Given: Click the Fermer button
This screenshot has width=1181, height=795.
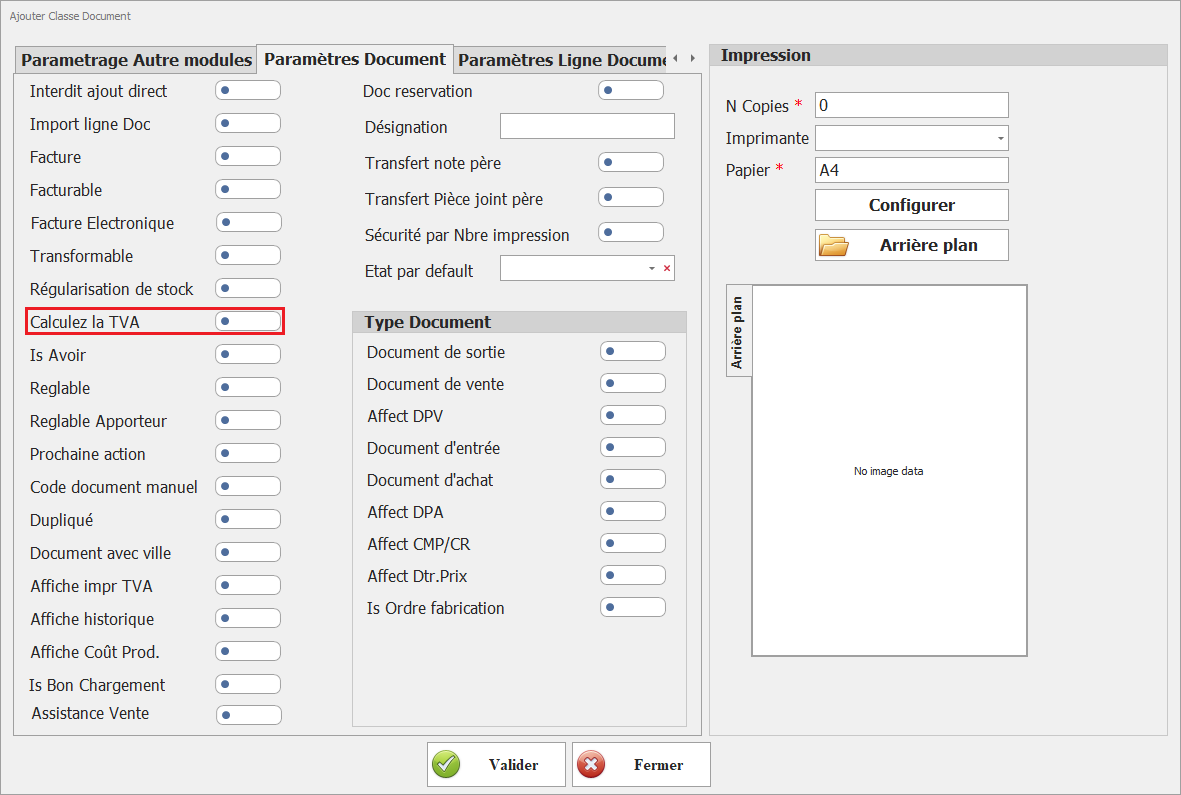Looking at the screenshot, I should click(x=641, y=764).
